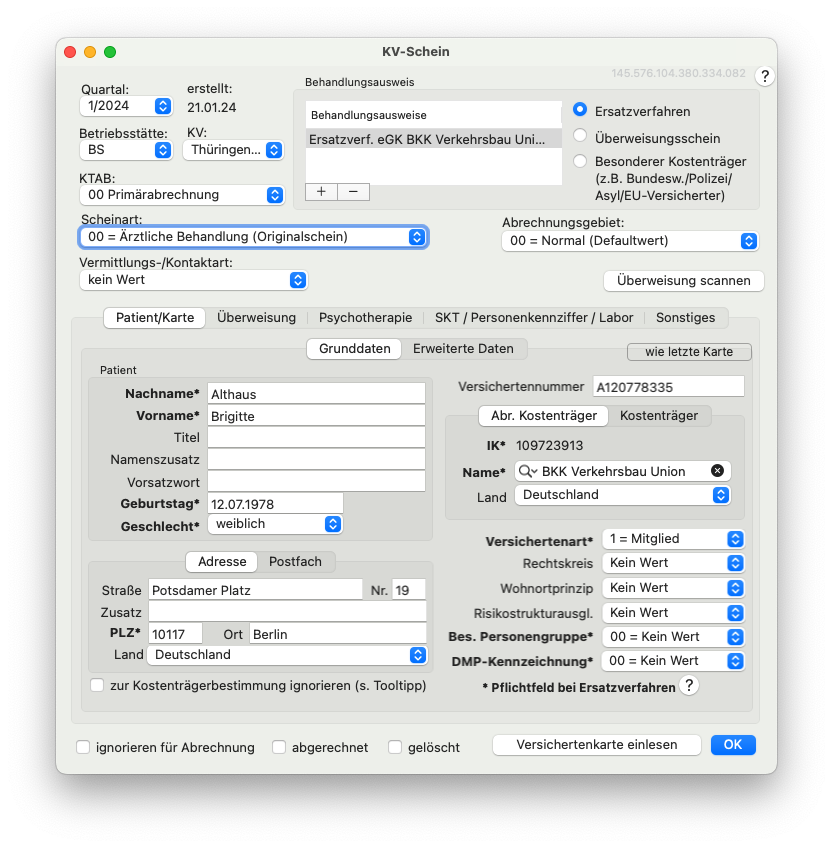Switch to the Psychotherapie tab
Viewport: 833px width, 848px height.
pyautogui.click(x=365, y=317)
